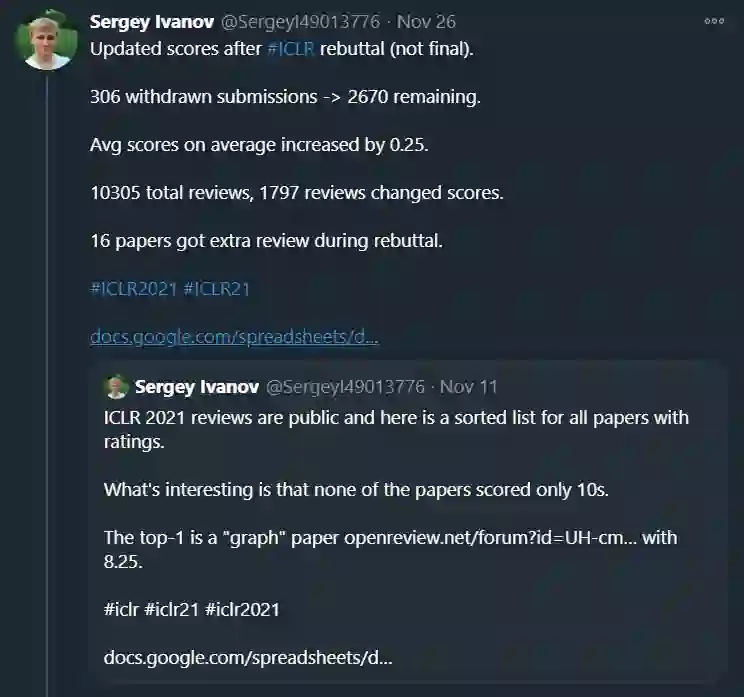The height and width of the screenshot is (697, 744).
Task: Click the small avatar in the quoted tweet
Action: tap(116, 387)
